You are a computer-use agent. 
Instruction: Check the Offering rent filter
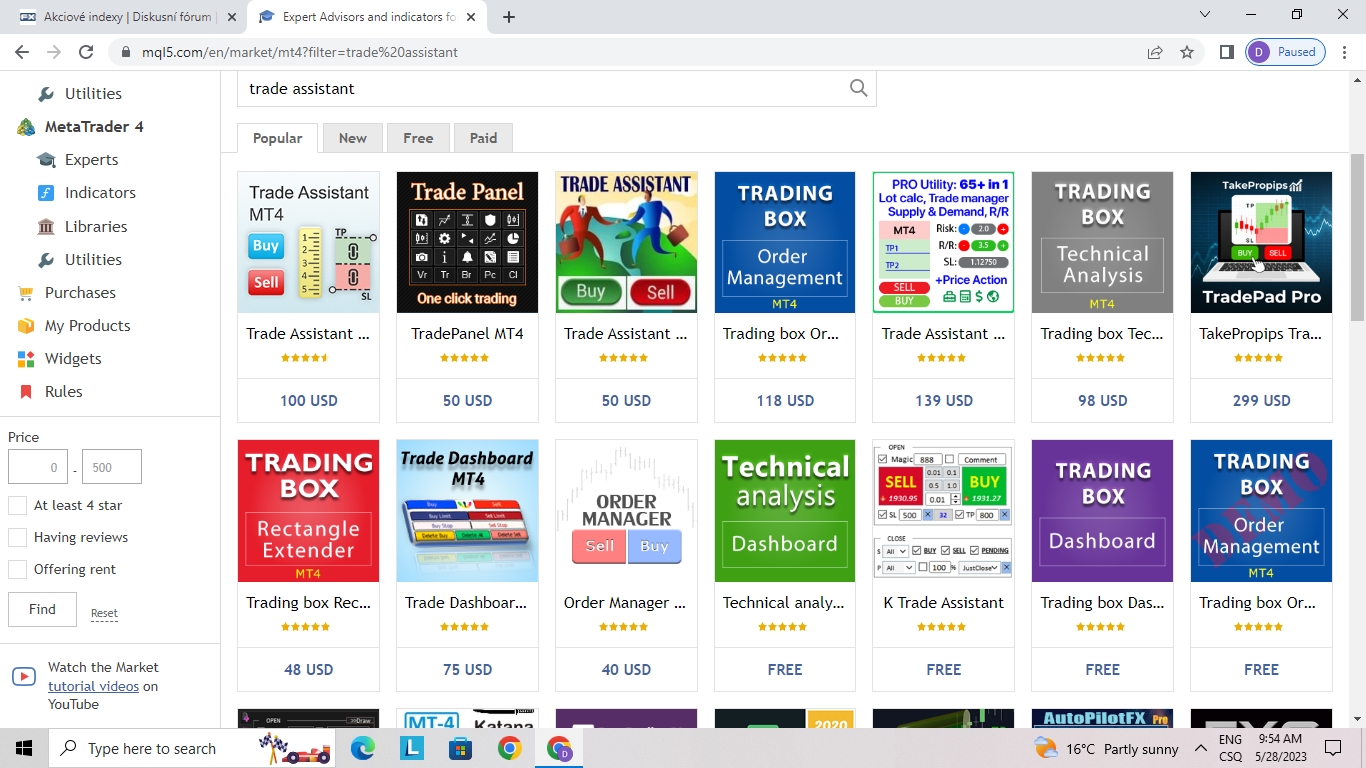point(18,570)
